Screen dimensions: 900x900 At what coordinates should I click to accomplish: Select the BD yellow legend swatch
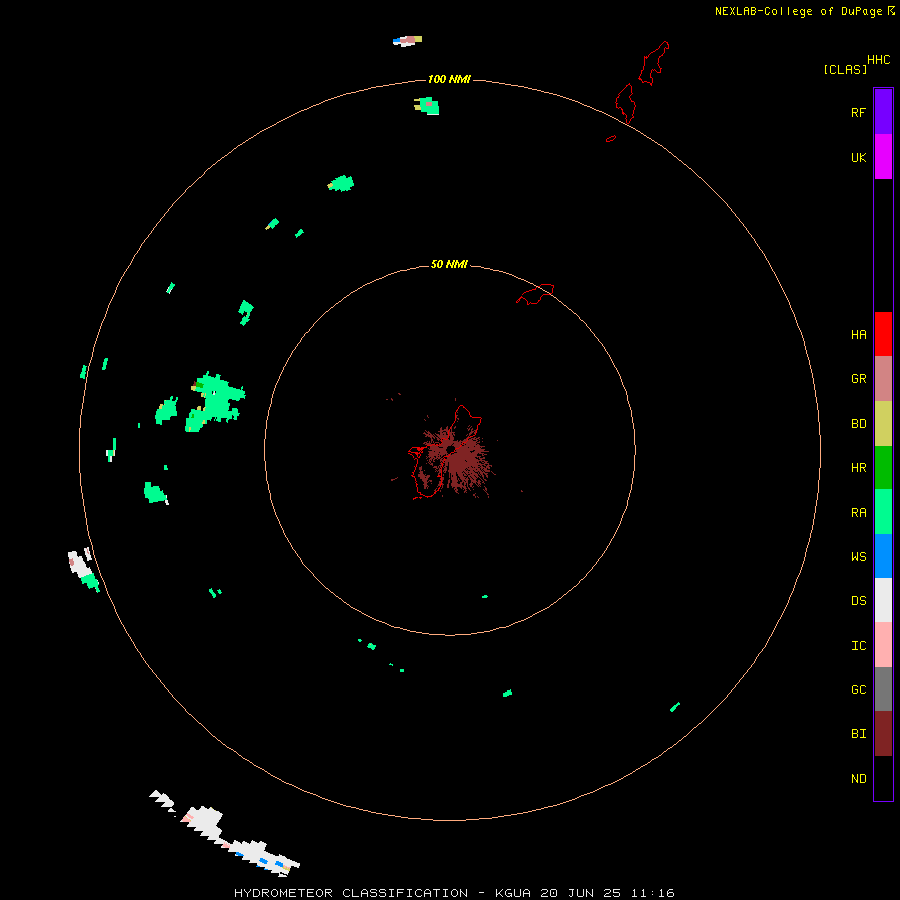pyautogui.click(x=883, y=424)
